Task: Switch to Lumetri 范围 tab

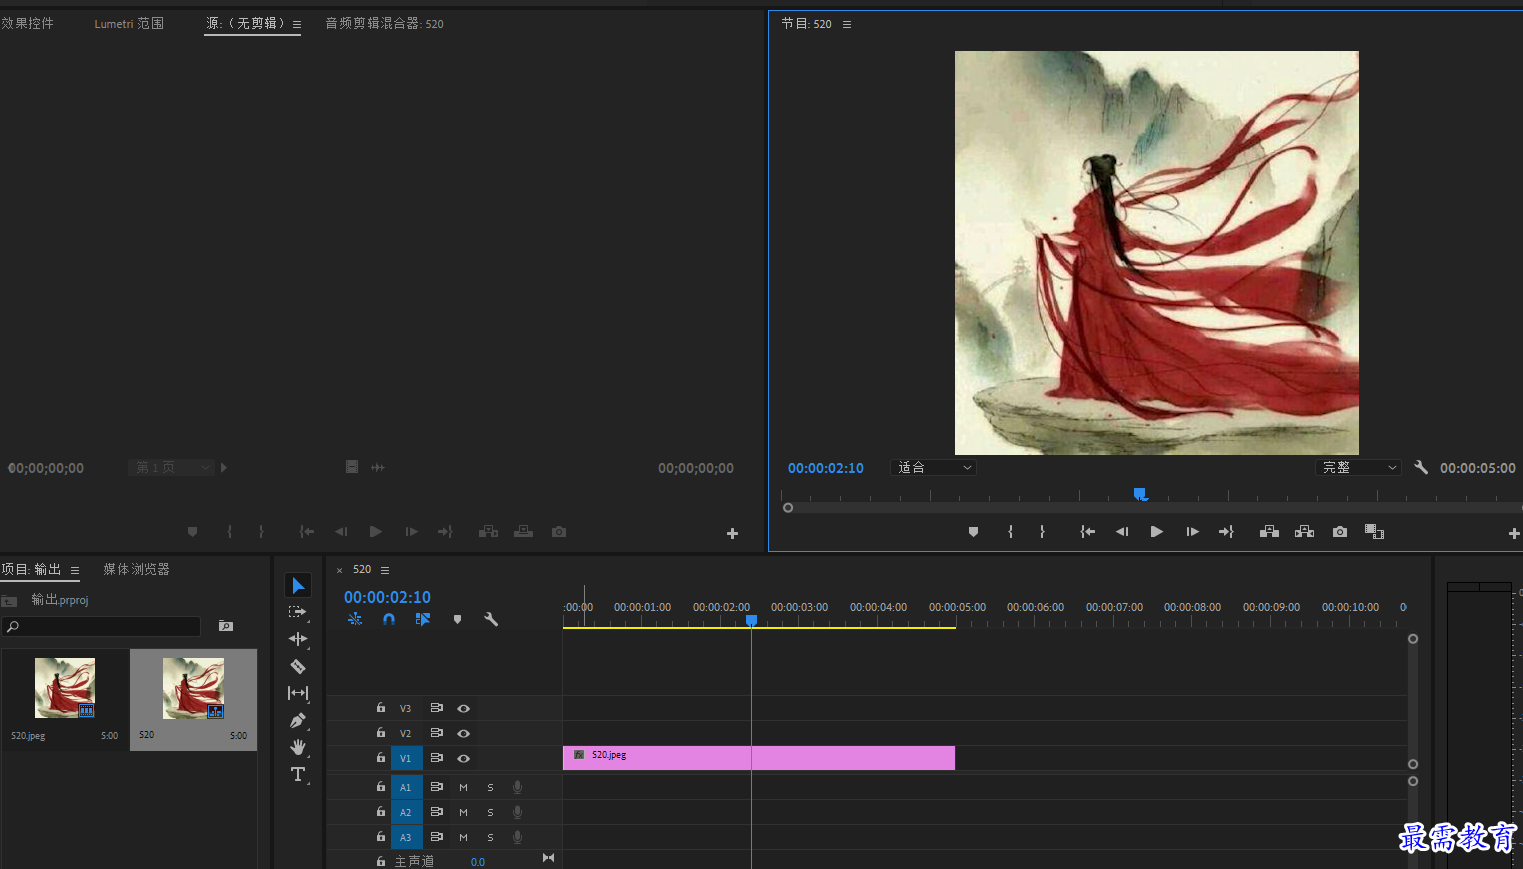Action: coord(129,23)
